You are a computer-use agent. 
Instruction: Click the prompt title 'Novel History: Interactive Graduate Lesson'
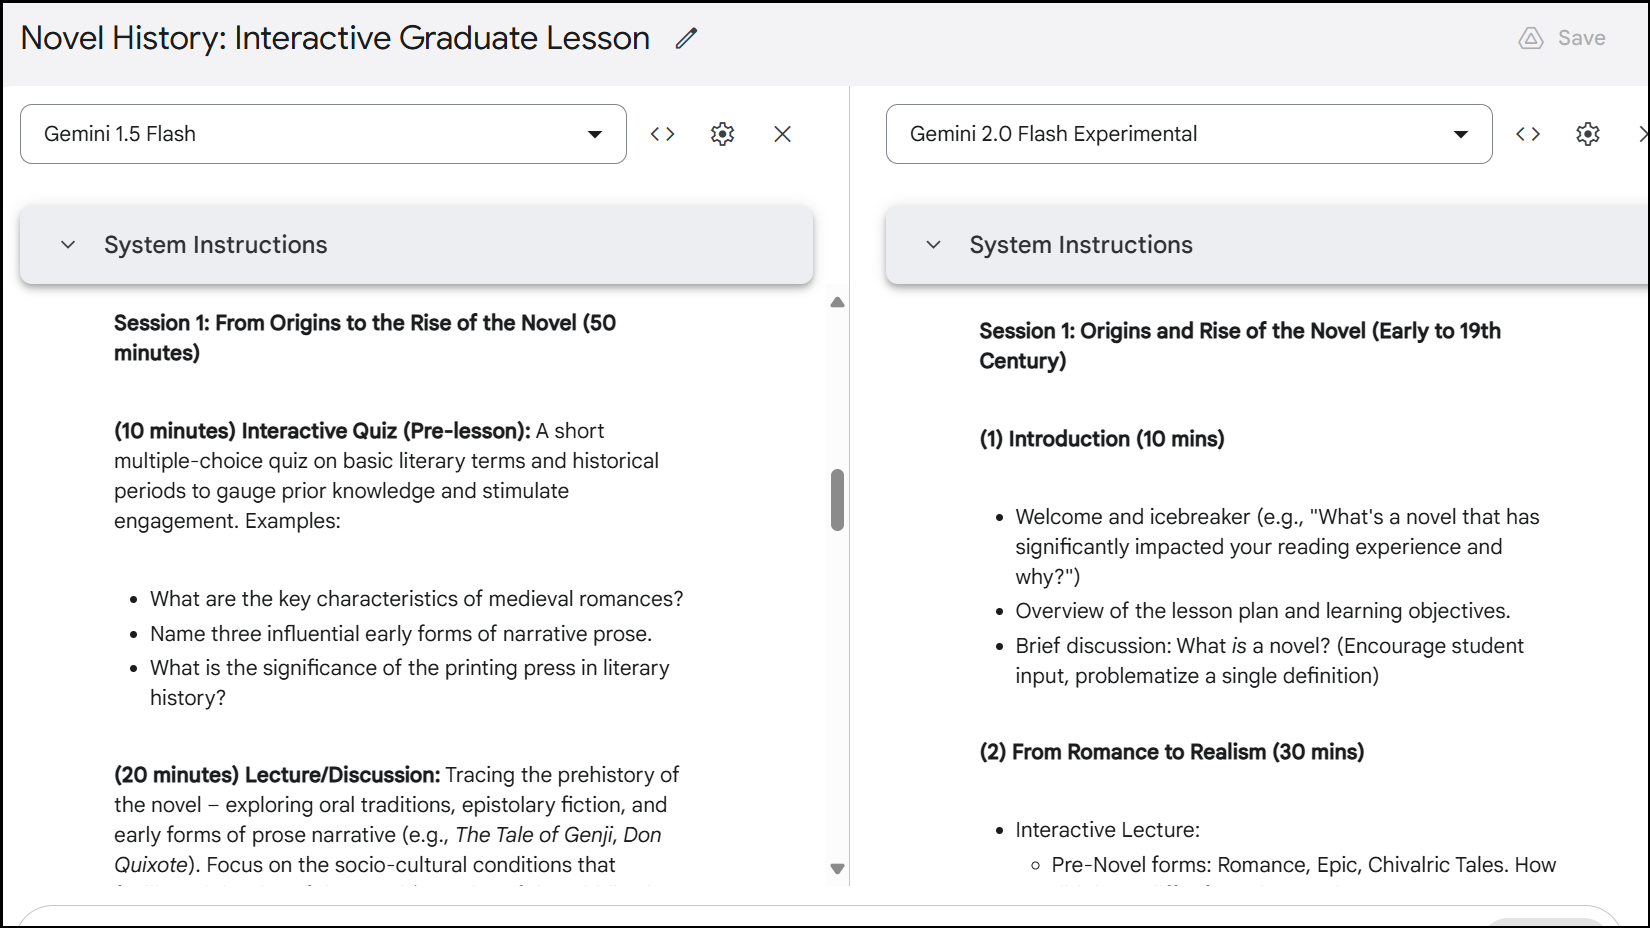click(335, 39)
